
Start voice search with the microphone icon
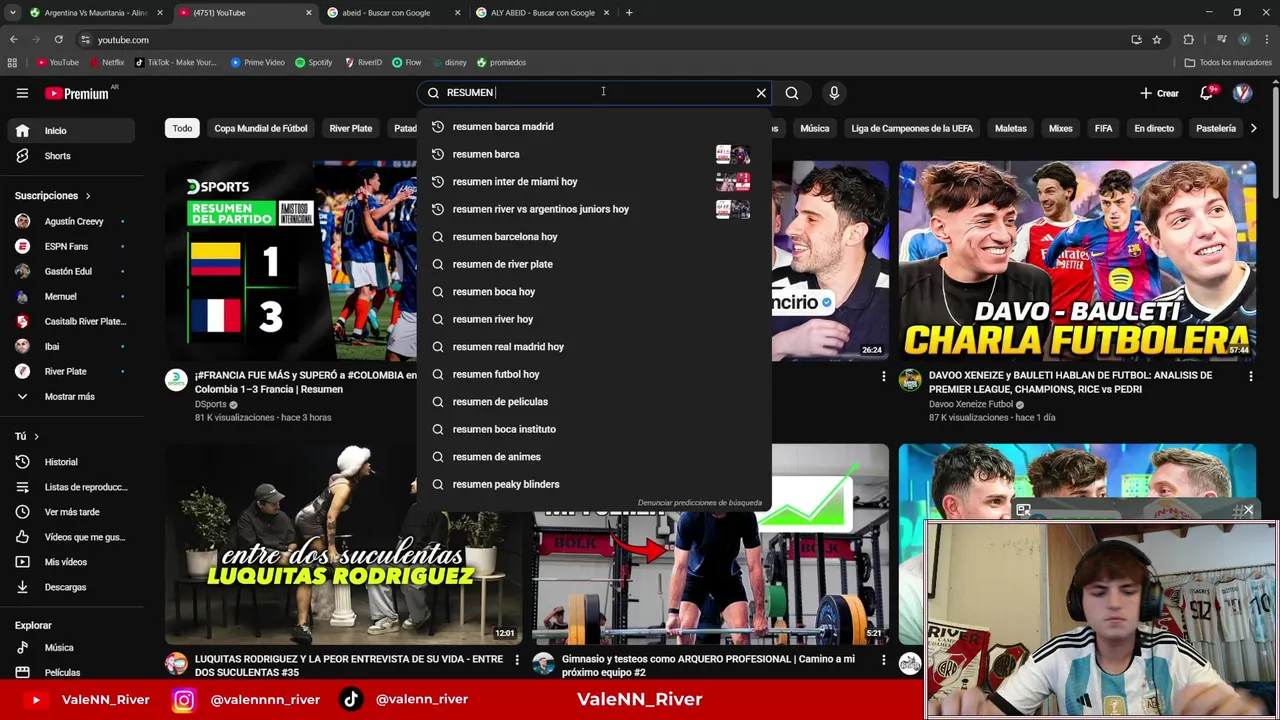(834, 93)
